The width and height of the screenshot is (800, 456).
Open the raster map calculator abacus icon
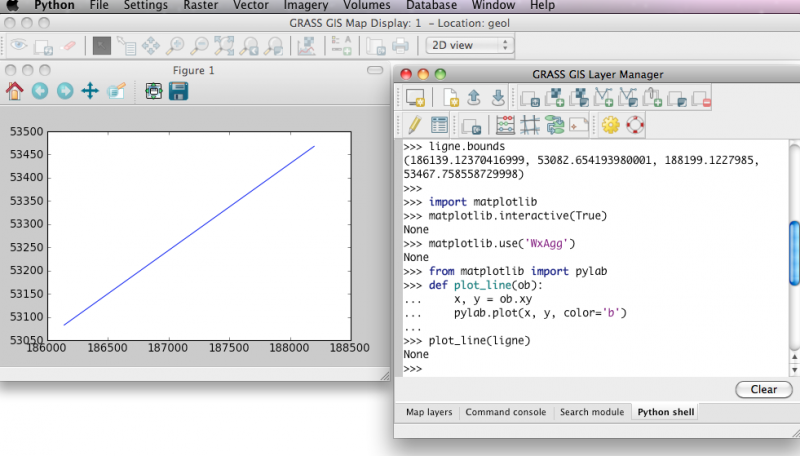pos(505,125)
